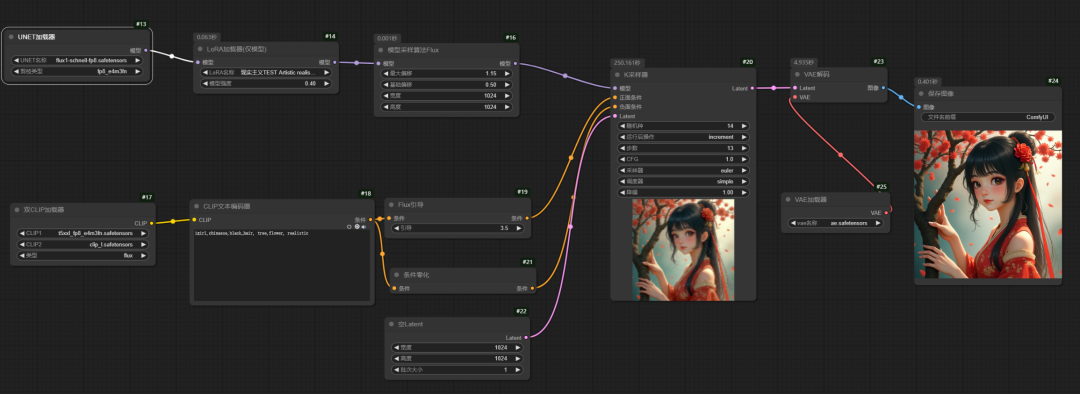
Task: Click speaker icon in CLIP文本编码器 node
Action: [x=364, y=227]
